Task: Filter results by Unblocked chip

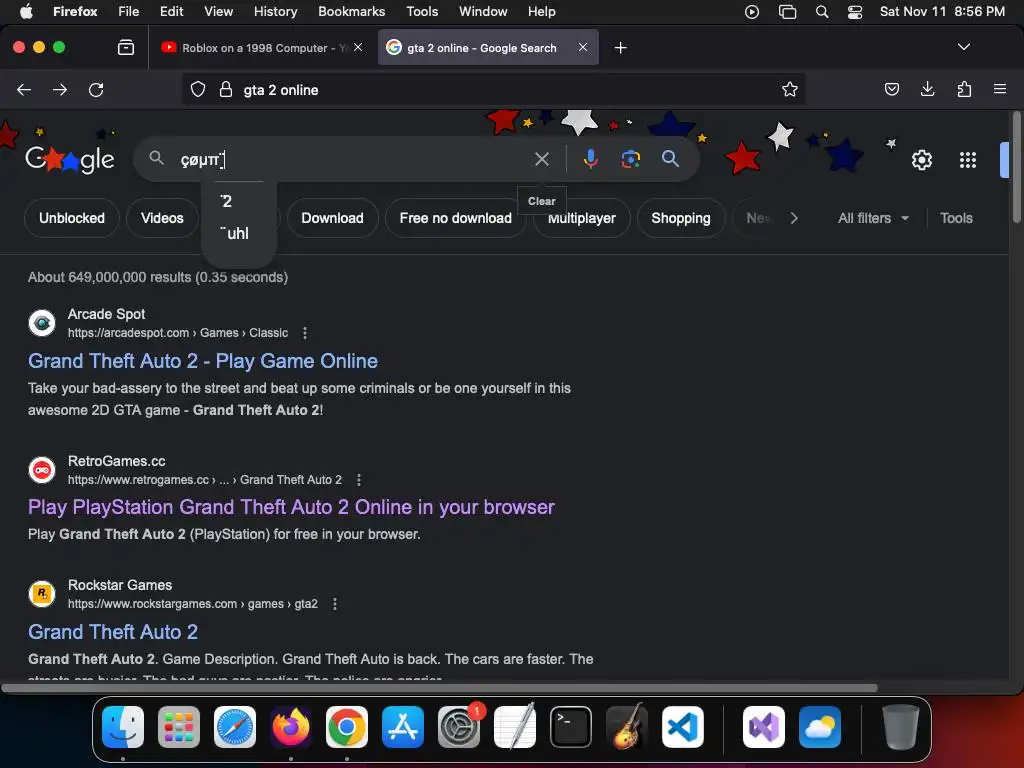Action: (x=72, y=218)
